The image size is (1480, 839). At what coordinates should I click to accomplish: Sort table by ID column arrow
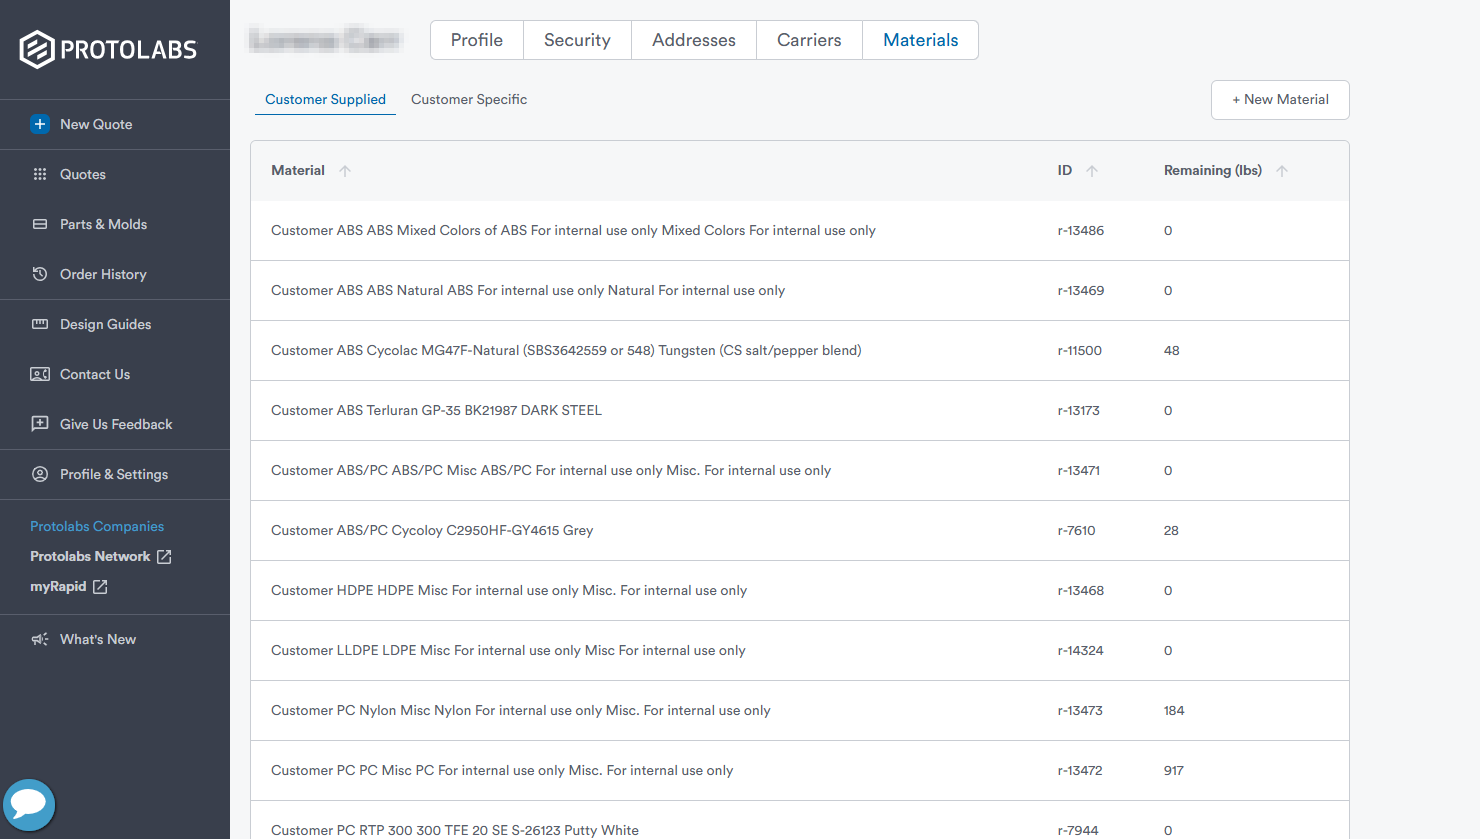tap(1092, 171)
